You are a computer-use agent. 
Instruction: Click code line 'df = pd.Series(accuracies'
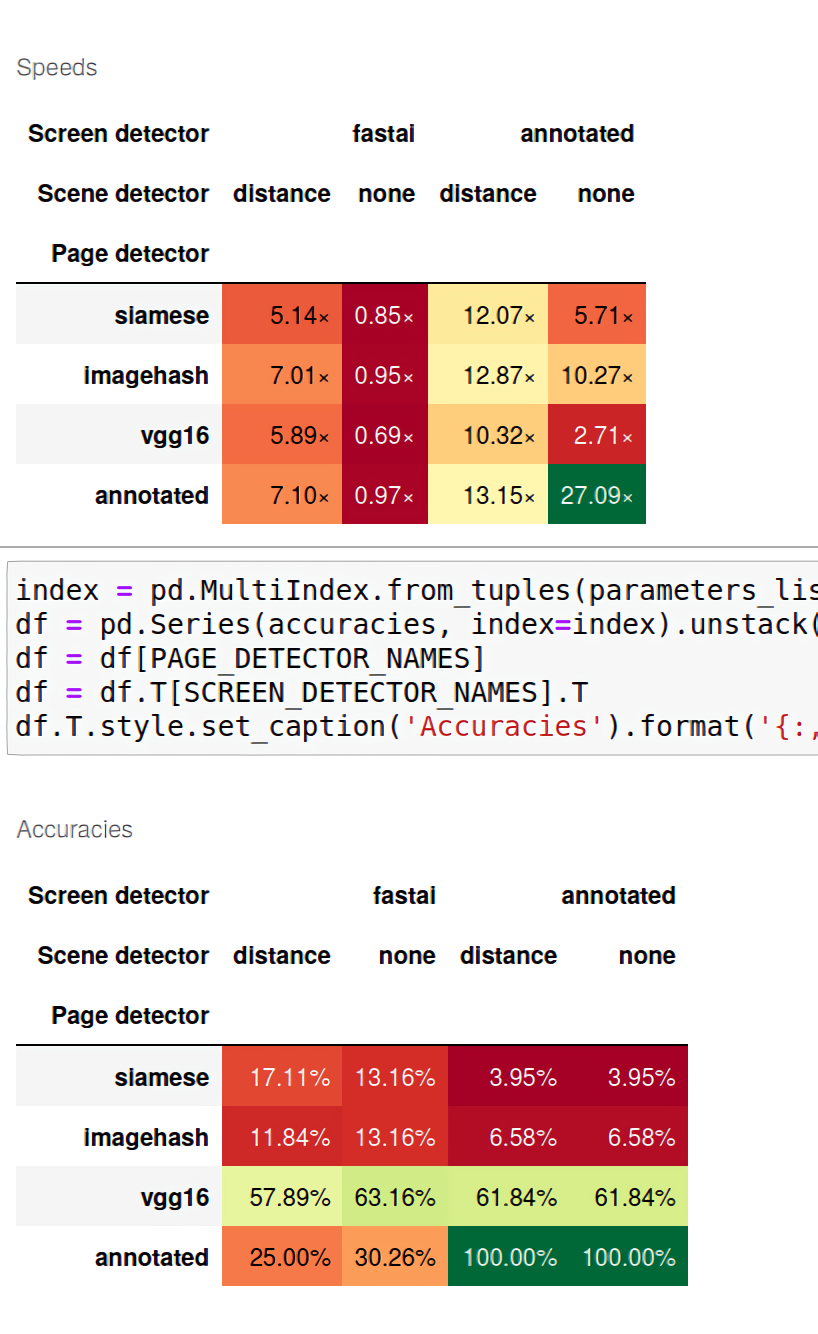coord(417,624)
